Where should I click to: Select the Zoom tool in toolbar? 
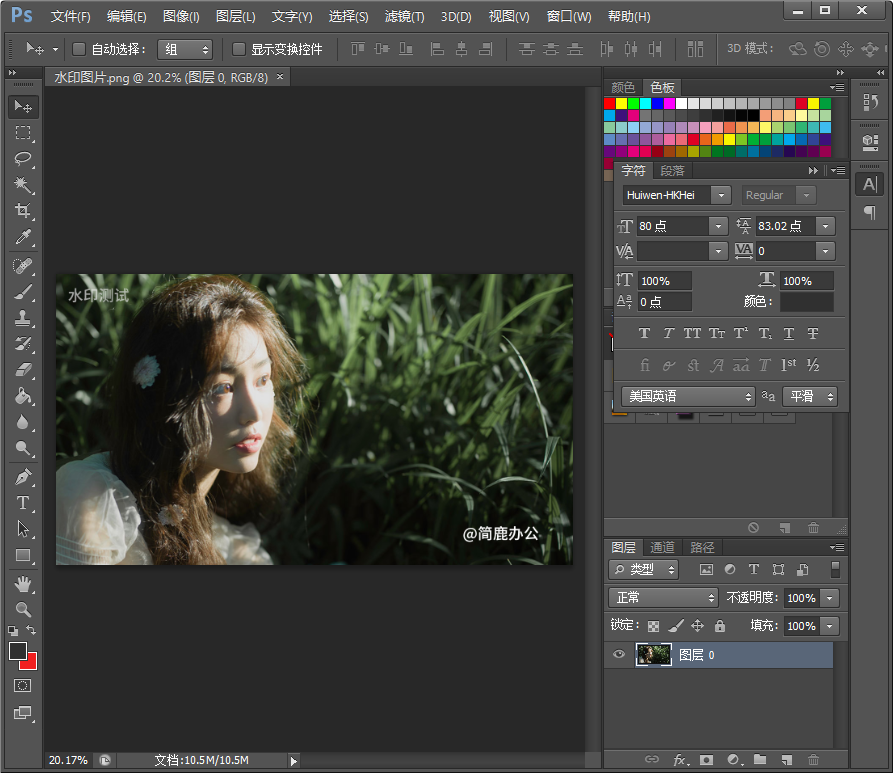click(23, 609)
